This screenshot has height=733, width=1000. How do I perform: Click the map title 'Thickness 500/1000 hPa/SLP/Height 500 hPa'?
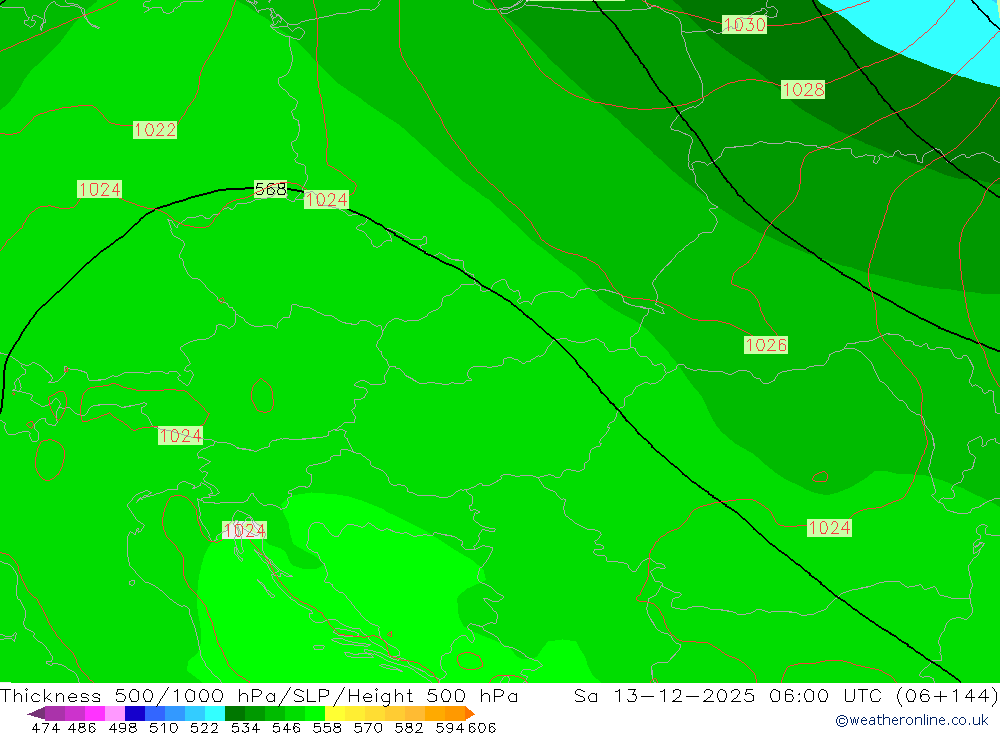point(259,695)
